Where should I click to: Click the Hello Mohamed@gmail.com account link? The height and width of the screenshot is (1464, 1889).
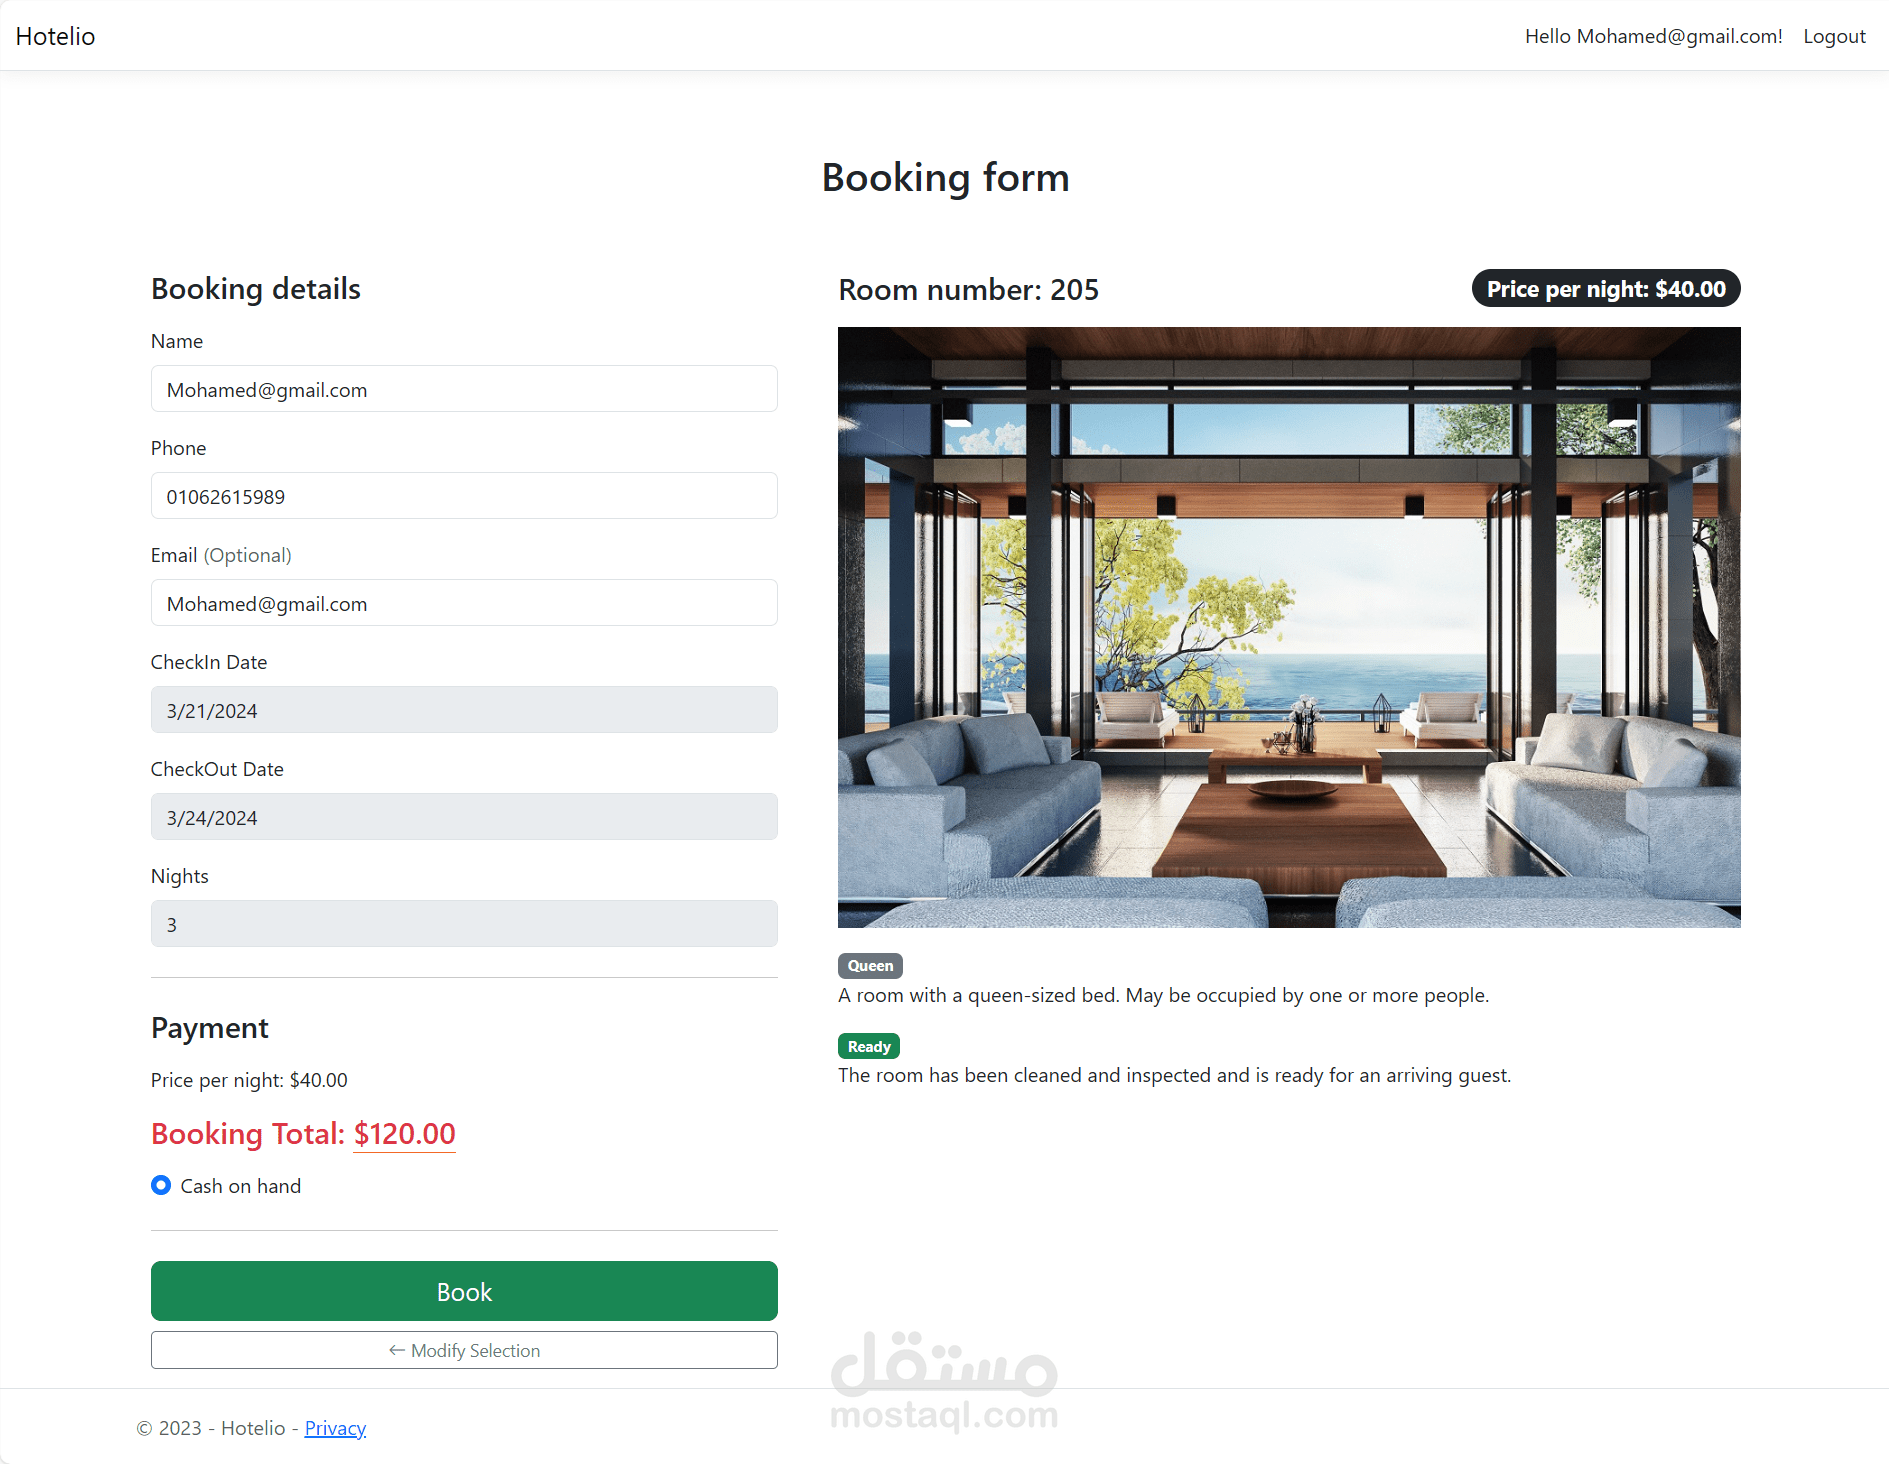point(1653,36)
